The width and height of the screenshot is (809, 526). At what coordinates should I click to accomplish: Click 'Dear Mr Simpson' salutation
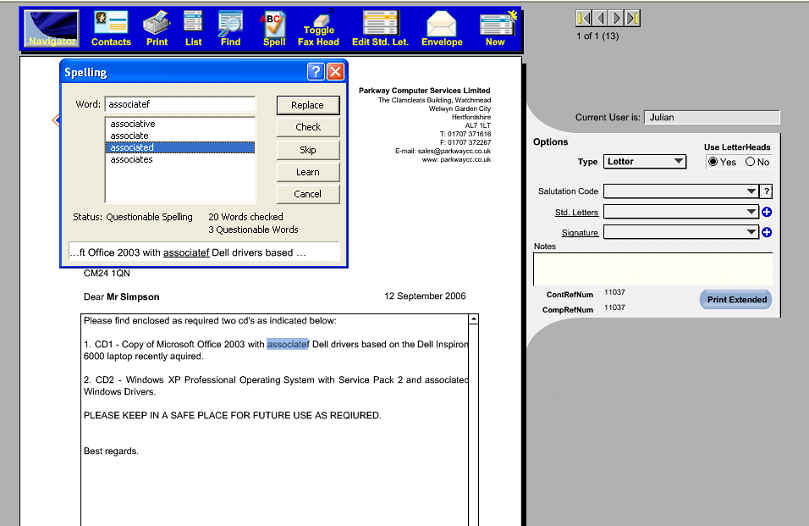pos(121,297)
